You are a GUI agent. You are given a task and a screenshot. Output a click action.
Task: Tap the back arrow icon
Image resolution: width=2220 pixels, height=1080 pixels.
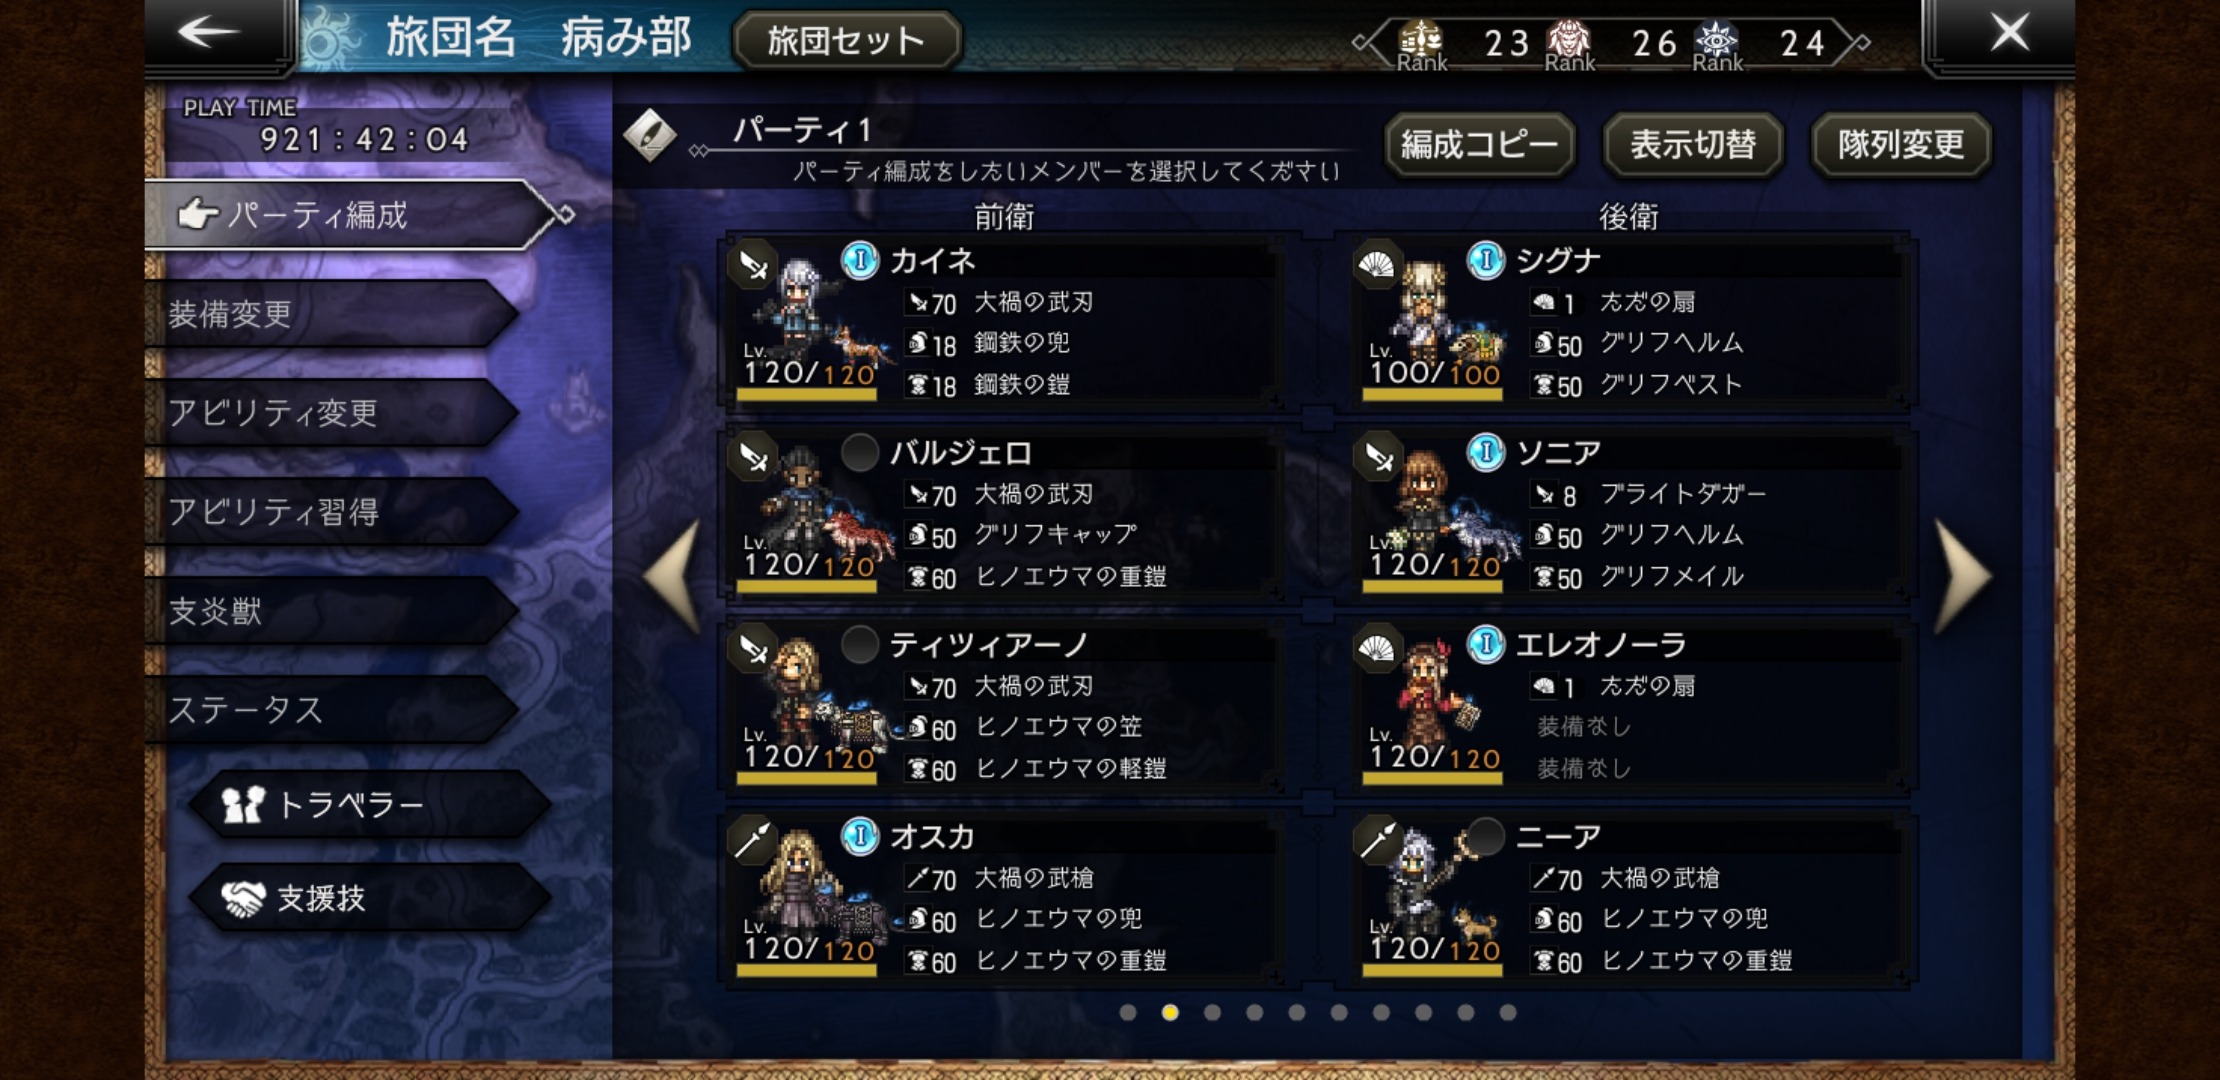[x=208, y=33]
